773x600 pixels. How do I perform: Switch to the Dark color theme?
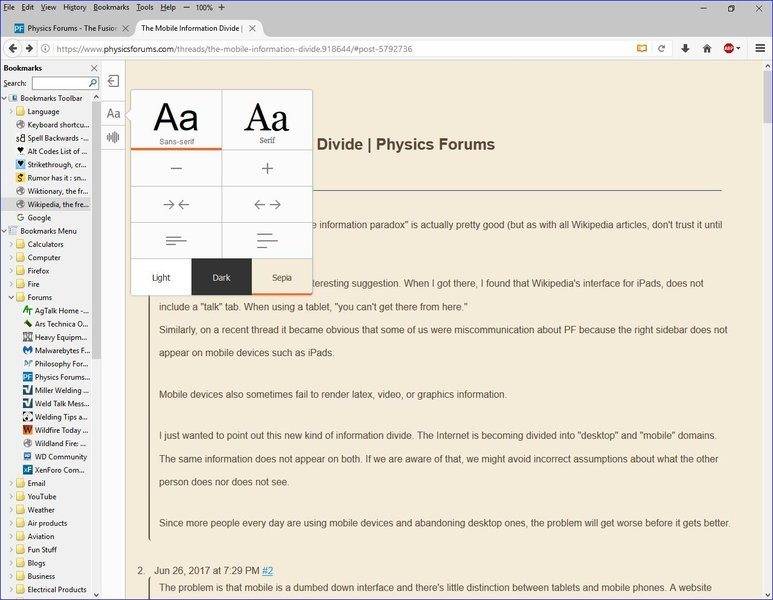pos(221,277)
